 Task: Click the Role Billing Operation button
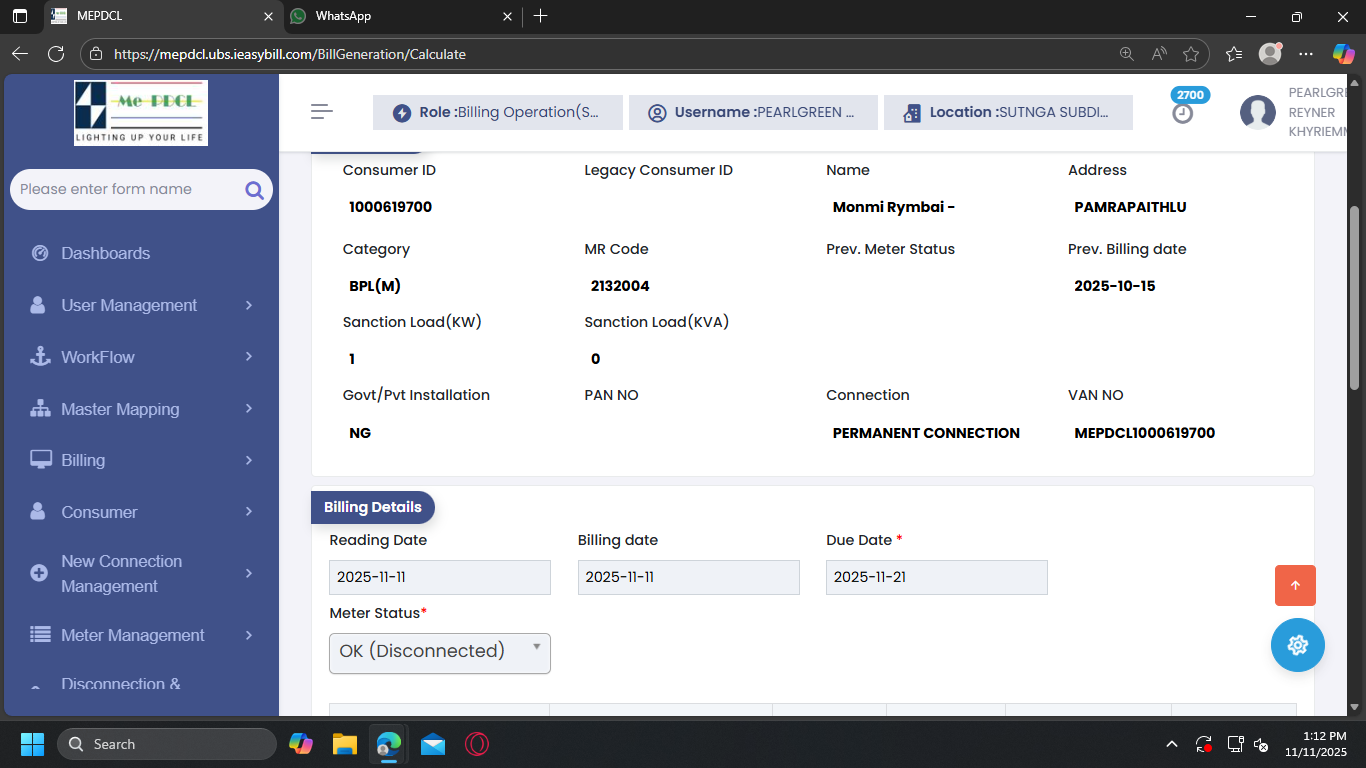coord(498,113)
